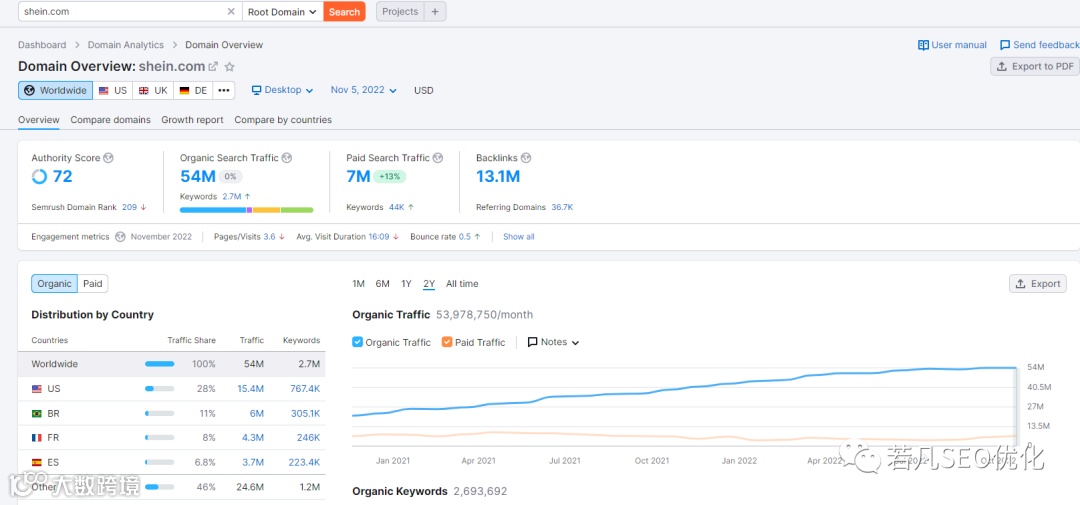Viewport: 1080px width, 505px height.
Task: Click the chart Export button
Action: 1038,284
